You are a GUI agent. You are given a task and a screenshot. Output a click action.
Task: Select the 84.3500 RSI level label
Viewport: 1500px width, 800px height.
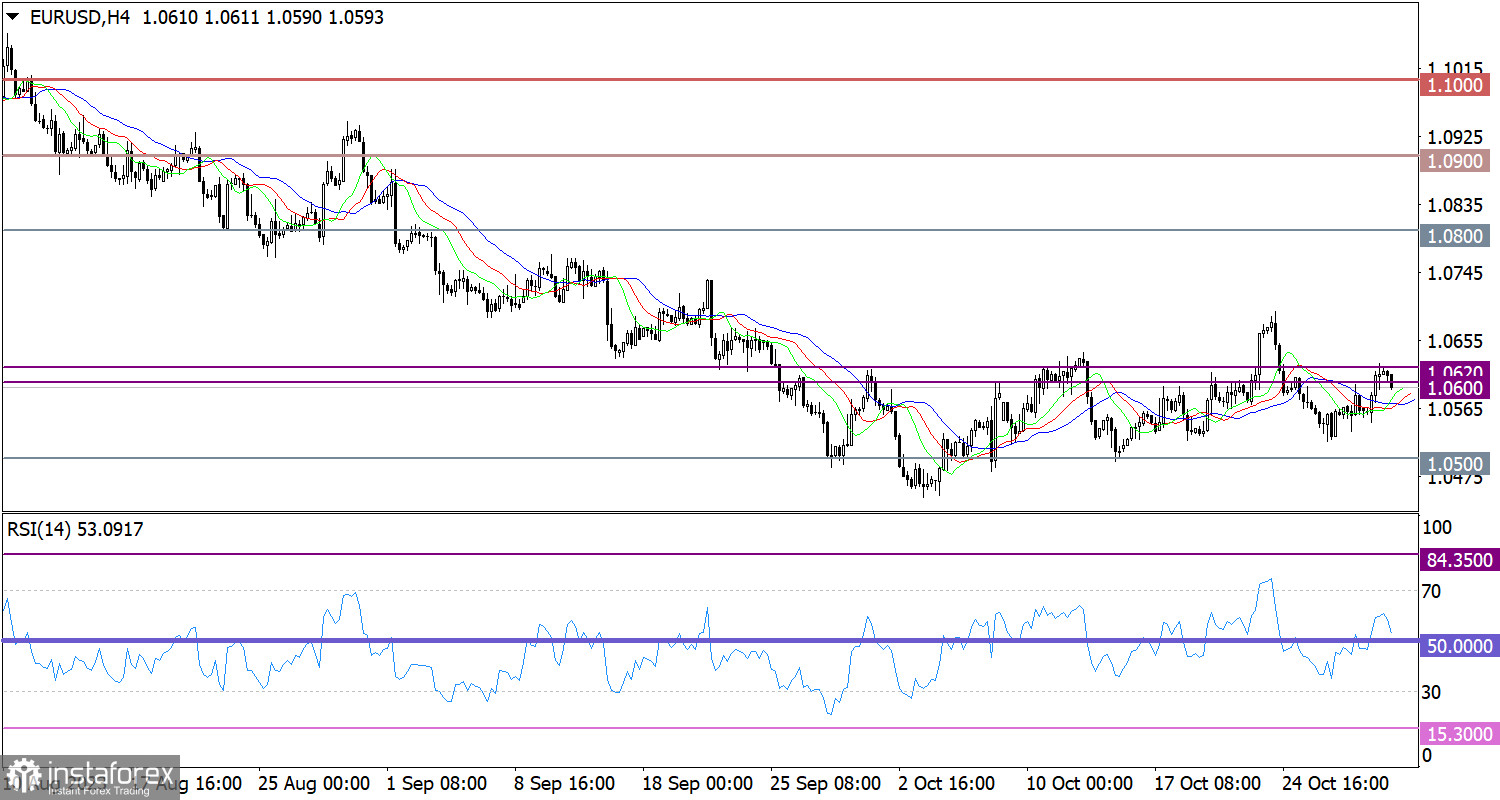pos(1459,560)
